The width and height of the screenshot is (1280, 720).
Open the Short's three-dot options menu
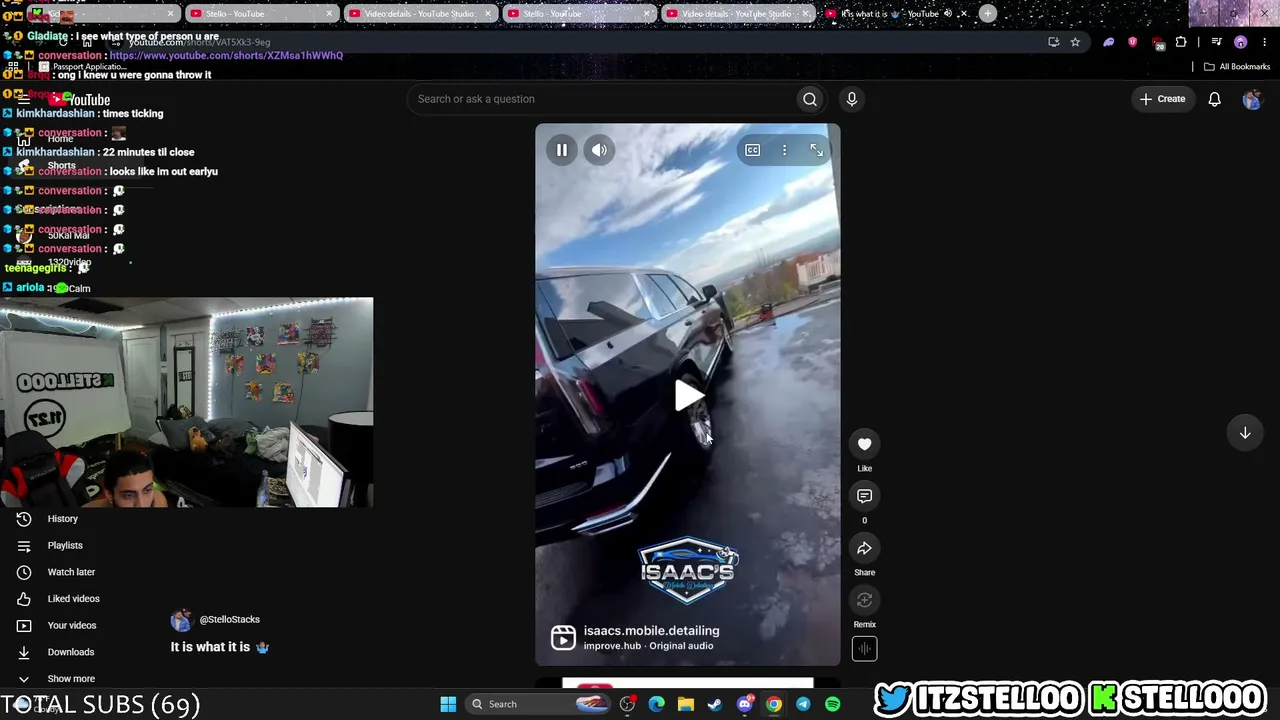784,150
